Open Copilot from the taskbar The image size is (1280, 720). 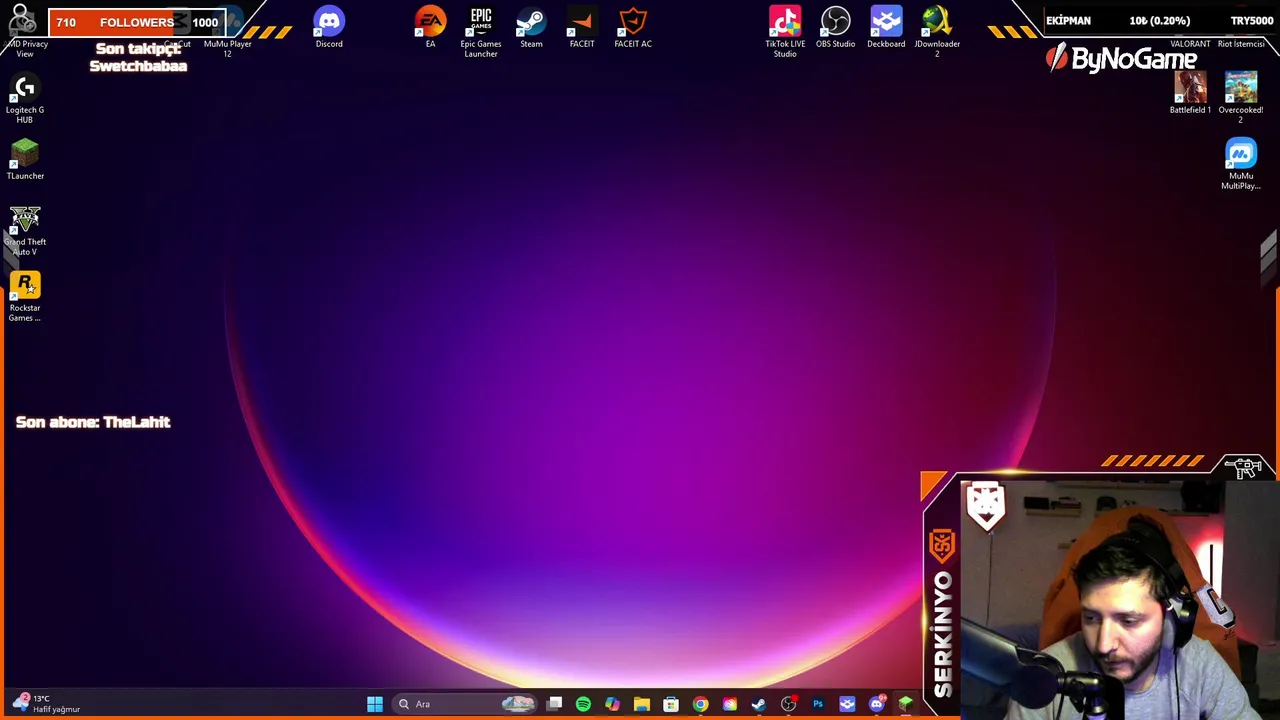coord(612,704)
